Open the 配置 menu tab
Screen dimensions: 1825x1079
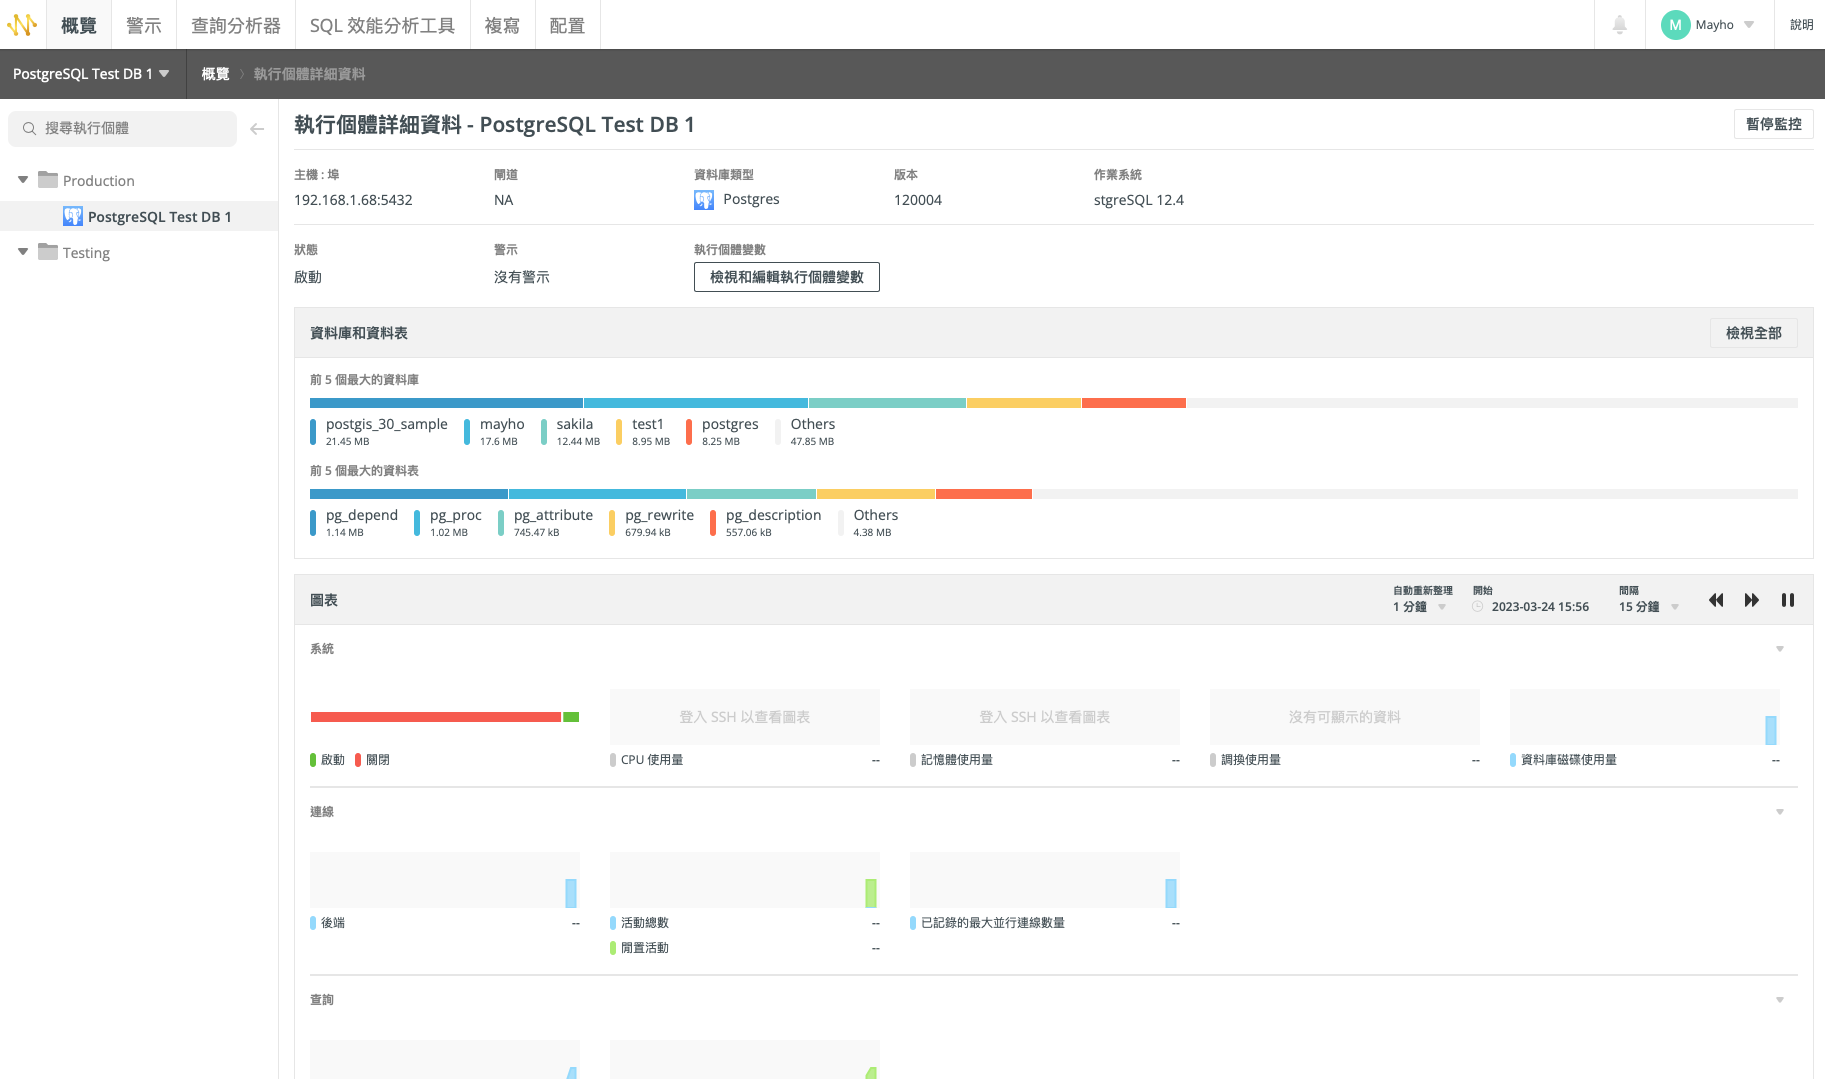[567, 24]
